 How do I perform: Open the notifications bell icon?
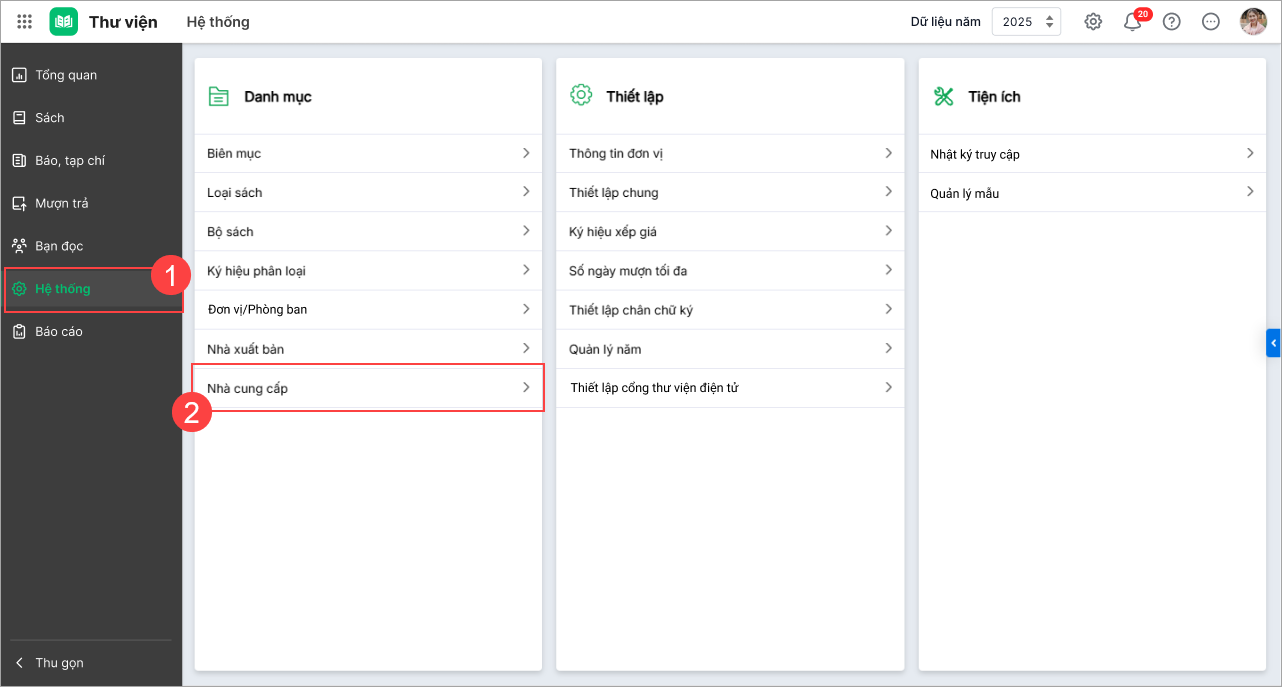[1132, 22]
